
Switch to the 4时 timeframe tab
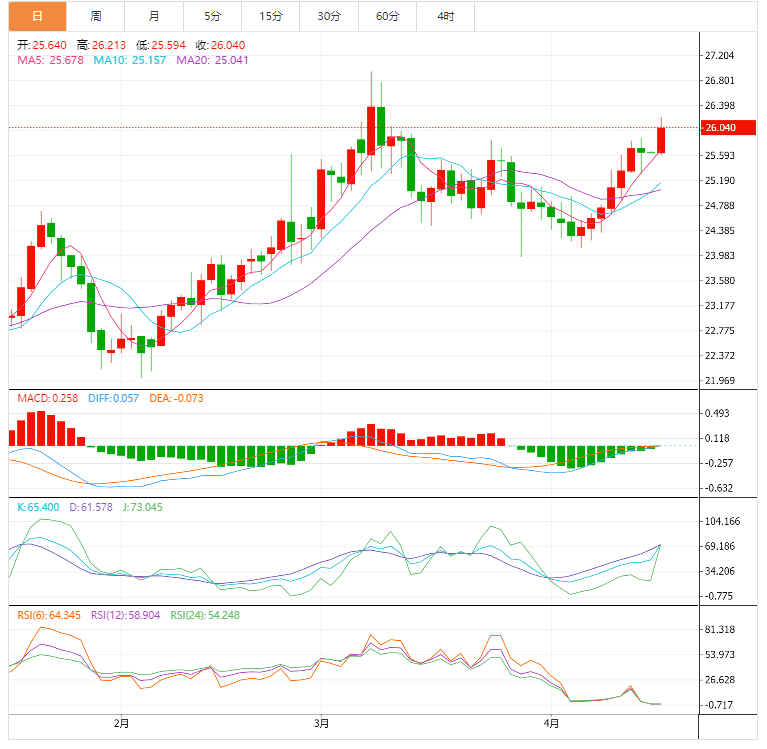[x=445, y=16]
